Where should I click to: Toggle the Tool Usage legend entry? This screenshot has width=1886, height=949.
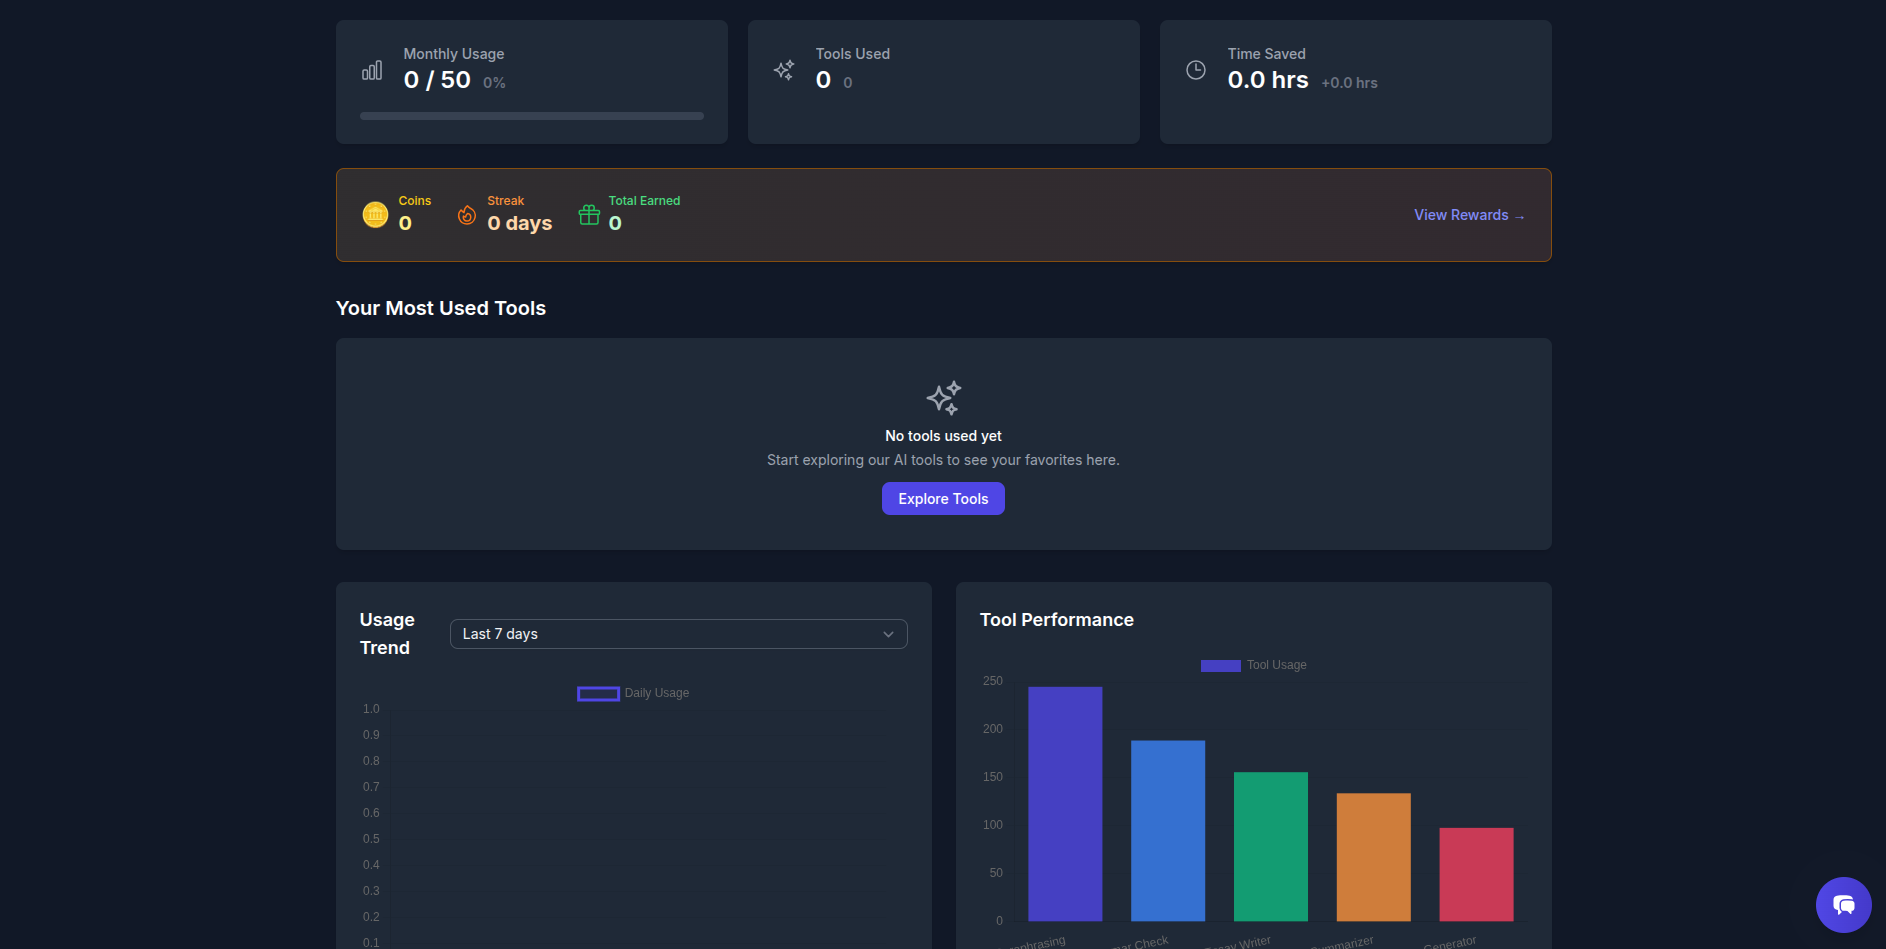tap(1253, 664)
